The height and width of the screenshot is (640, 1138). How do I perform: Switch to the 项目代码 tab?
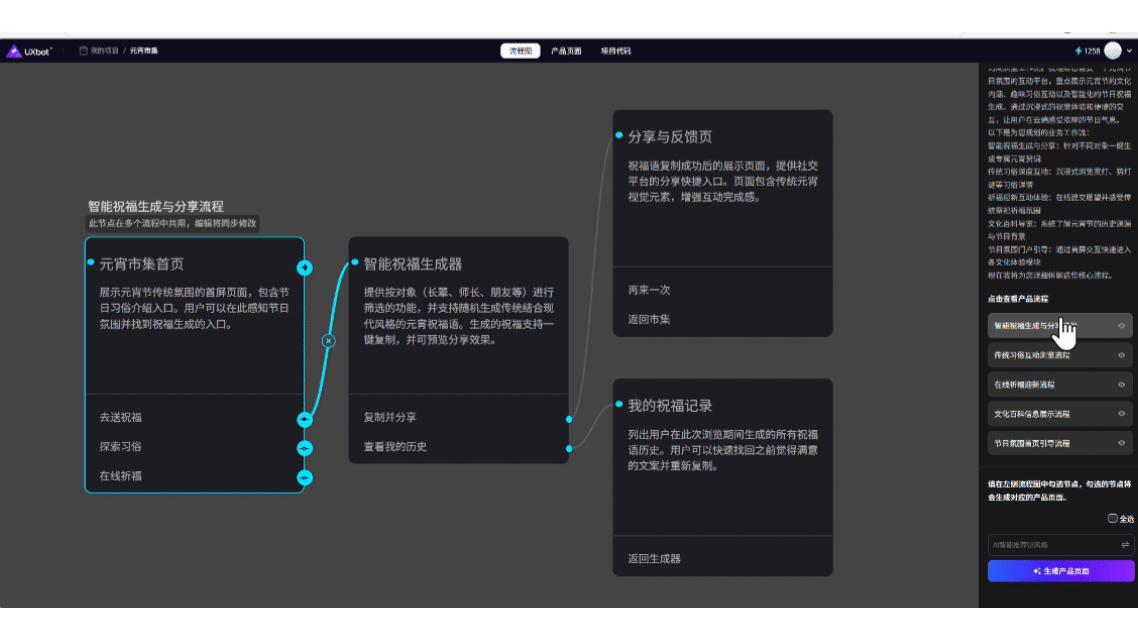coord(614,49)
